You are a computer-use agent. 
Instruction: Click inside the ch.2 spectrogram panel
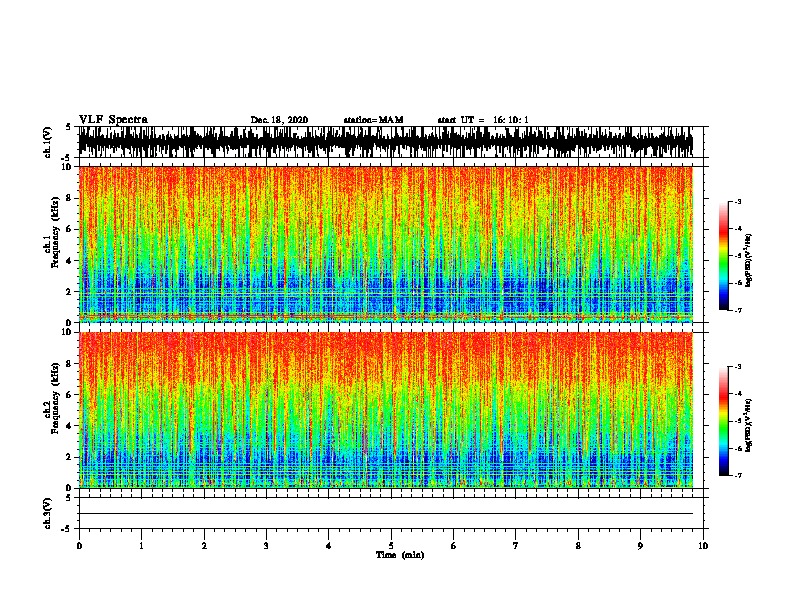coord(386,410)
